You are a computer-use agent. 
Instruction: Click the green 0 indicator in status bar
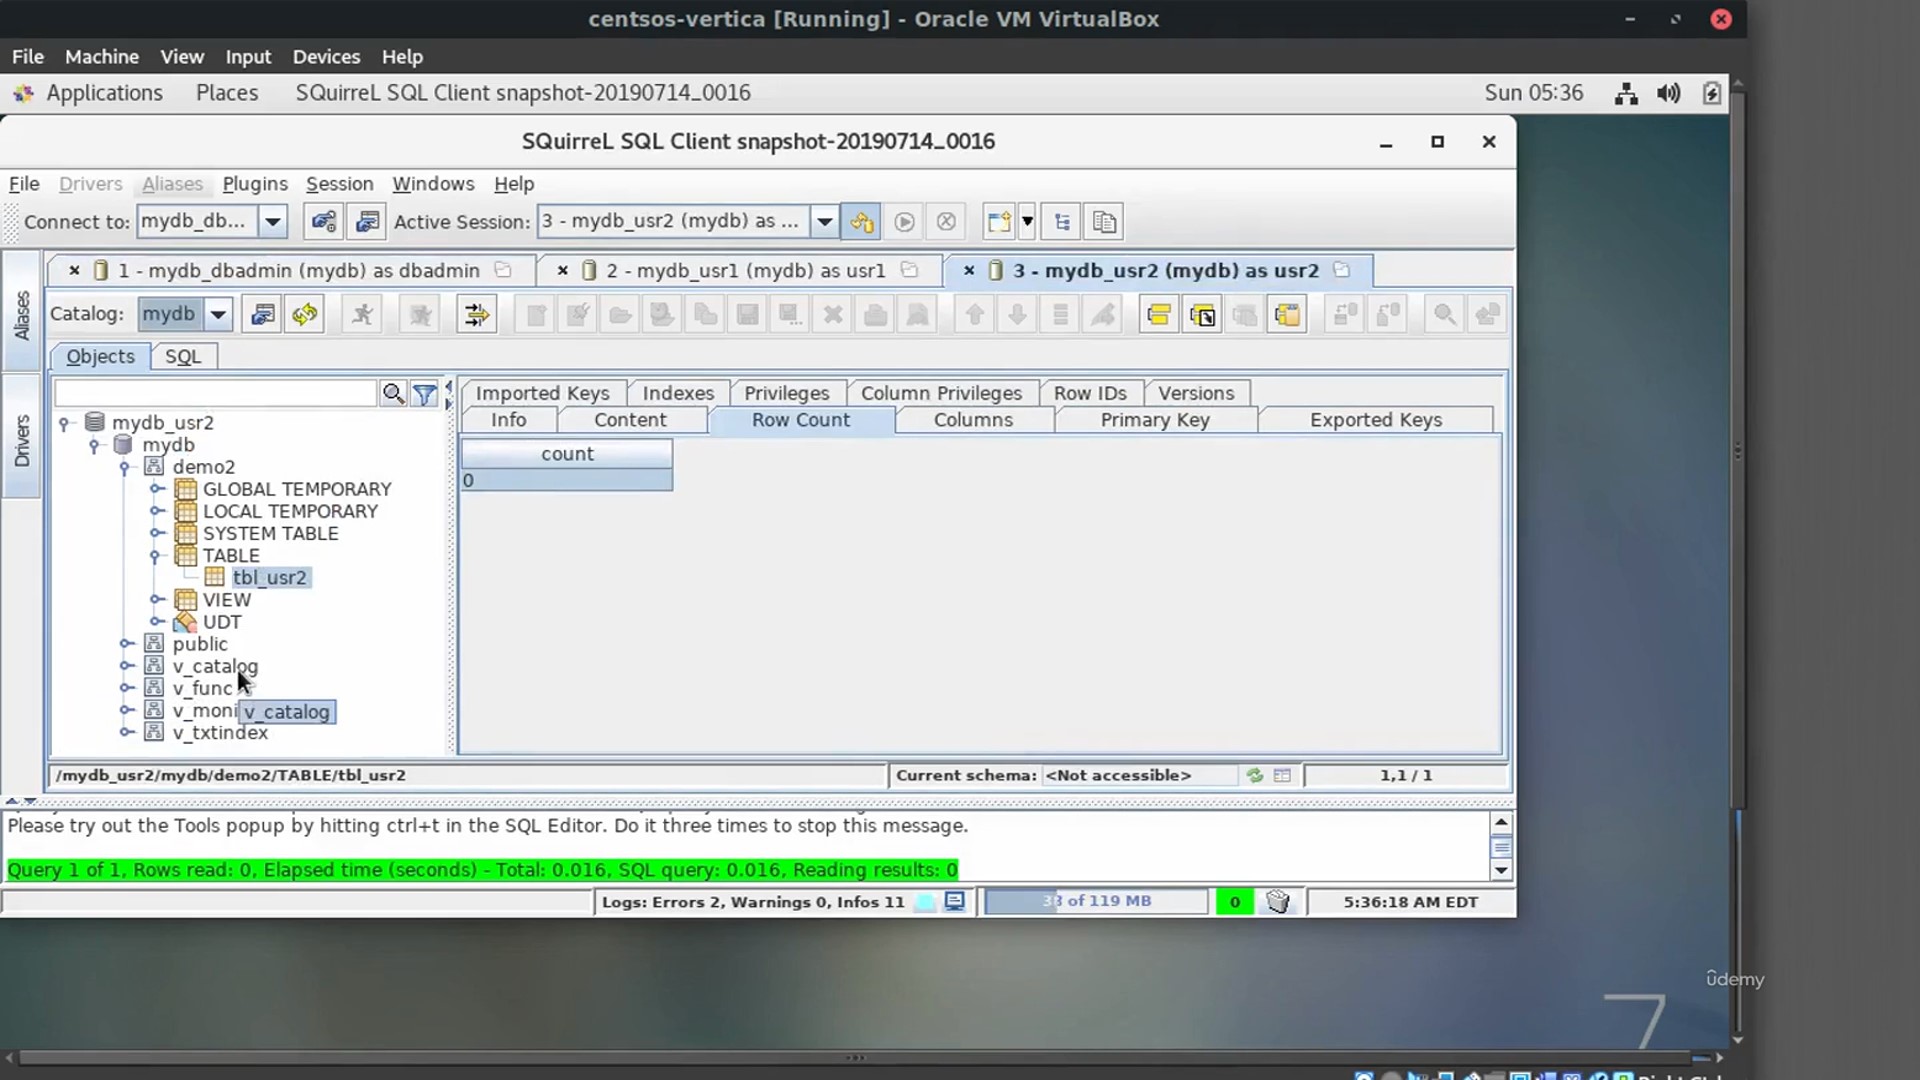(x=1234, y=902)
